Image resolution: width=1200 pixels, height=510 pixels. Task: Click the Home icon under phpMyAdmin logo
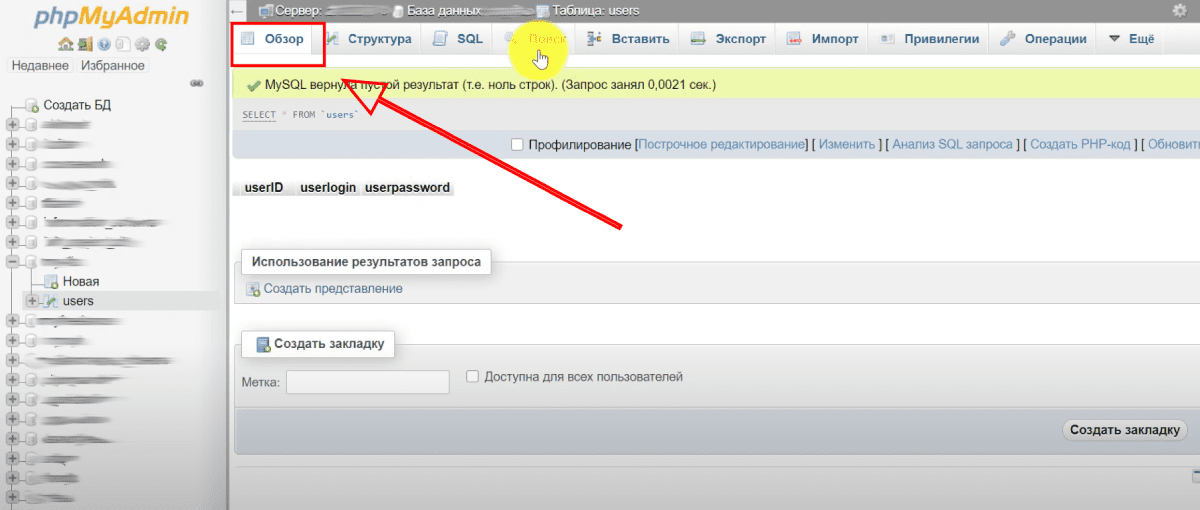(x=65, y=44)
